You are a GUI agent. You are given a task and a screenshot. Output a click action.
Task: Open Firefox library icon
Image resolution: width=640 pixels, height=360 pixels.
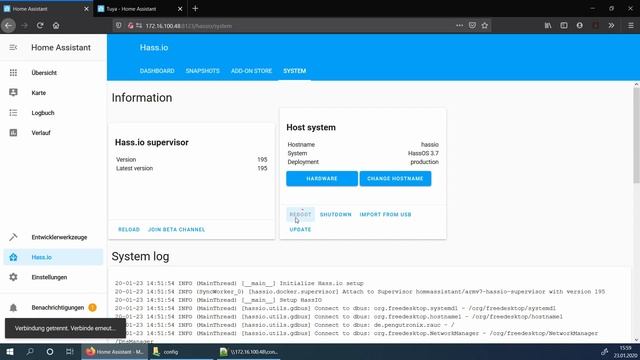coord(548,26)
